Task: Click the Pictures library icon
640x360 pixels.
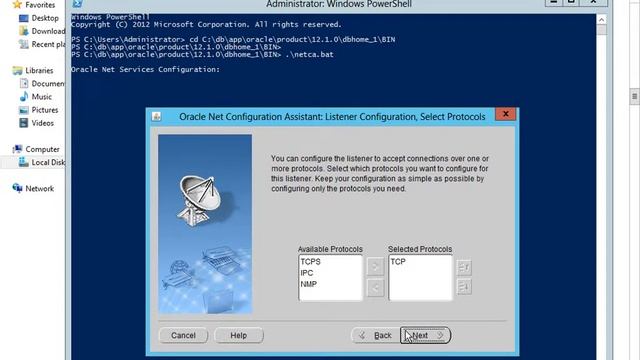Action: coord(24,109)
